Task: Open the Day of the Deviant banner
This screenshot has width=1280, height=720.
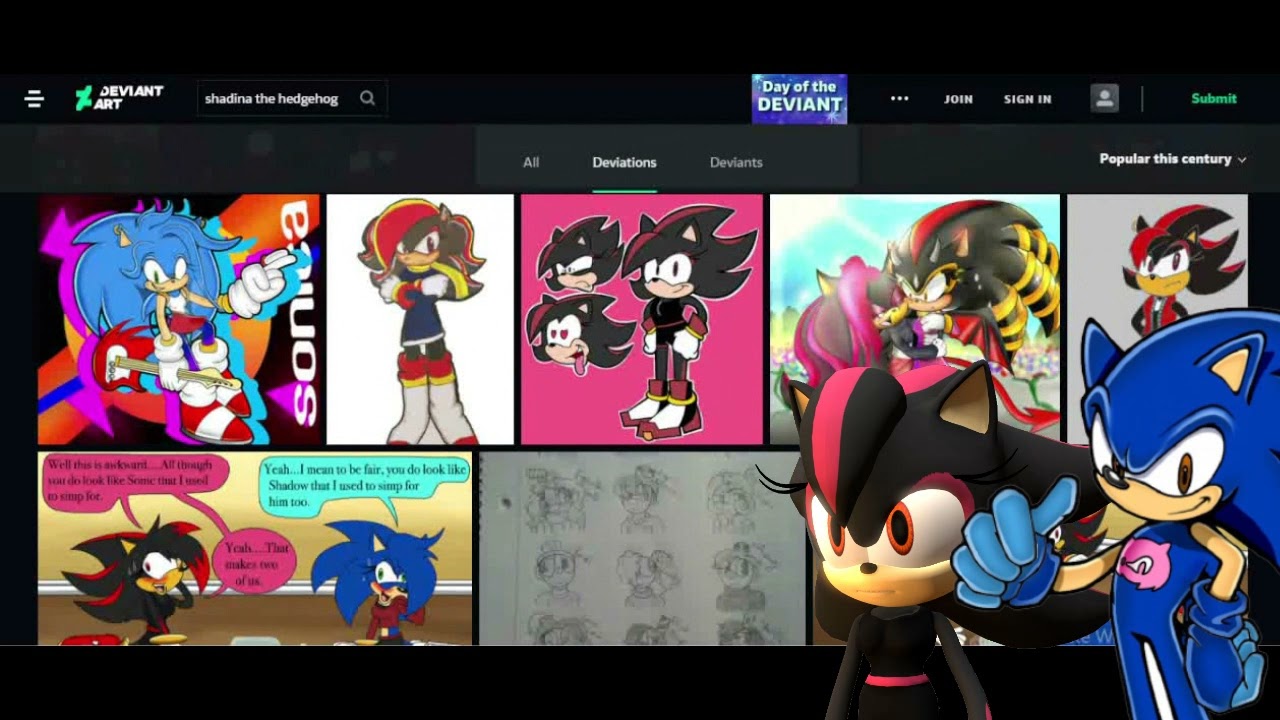Action: (799, 99)
